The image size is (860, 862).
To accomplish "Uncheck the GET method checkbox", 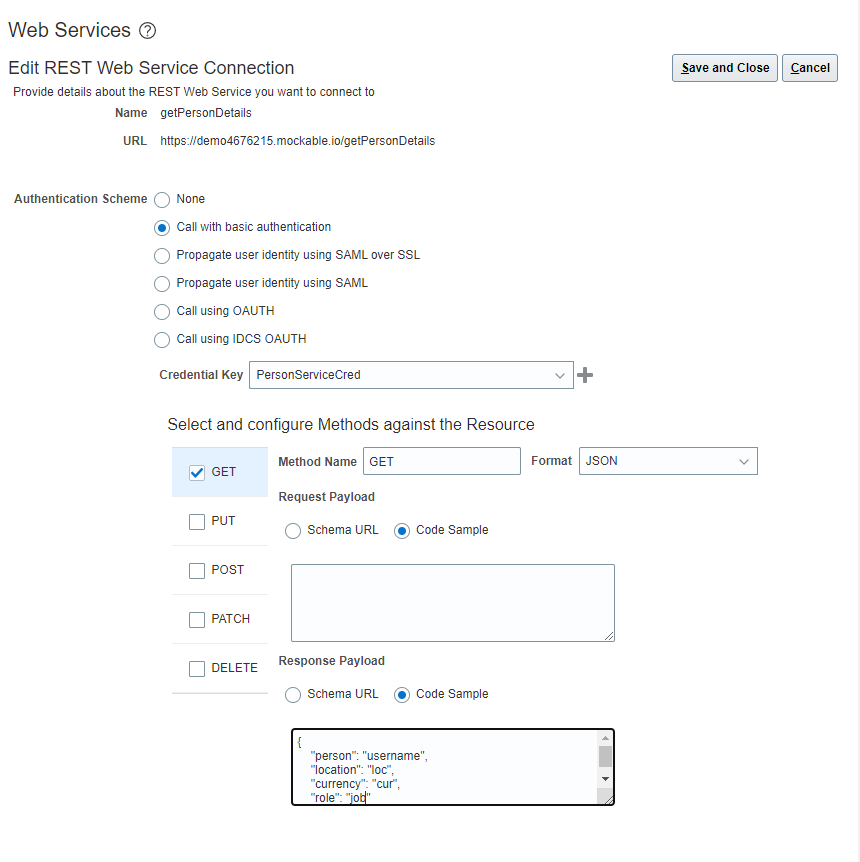I will 197,473.
